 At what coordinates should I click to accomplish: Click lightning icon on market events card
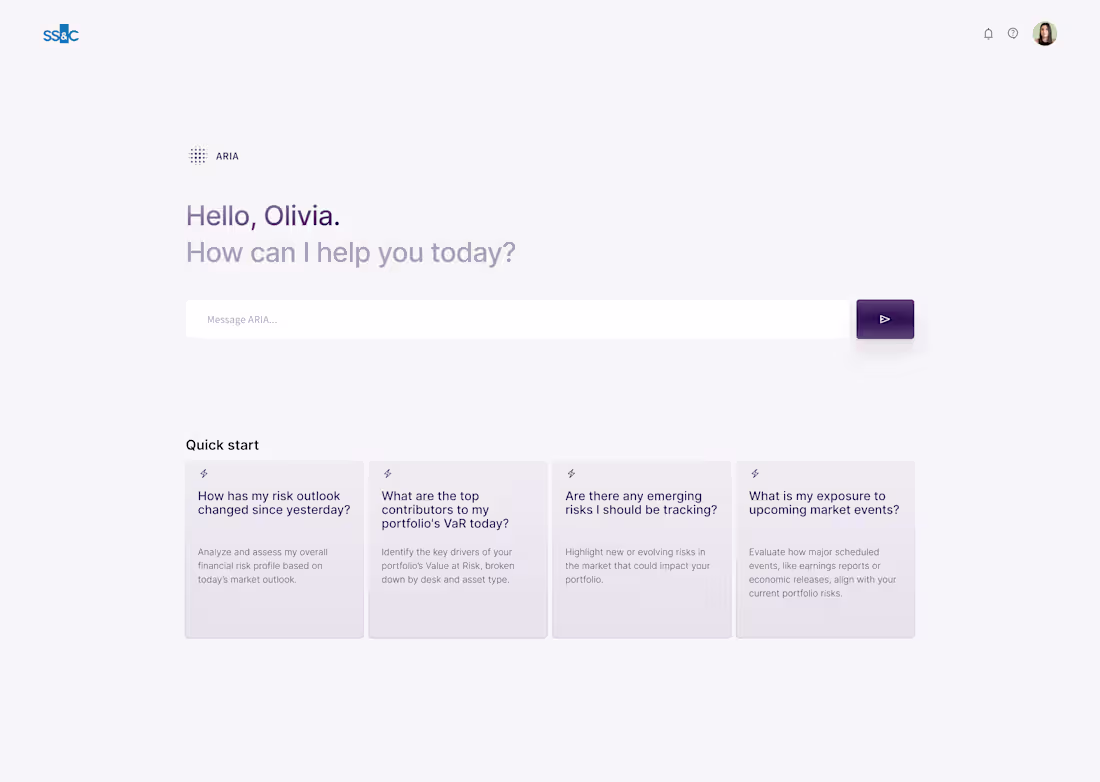pos(755,474)
